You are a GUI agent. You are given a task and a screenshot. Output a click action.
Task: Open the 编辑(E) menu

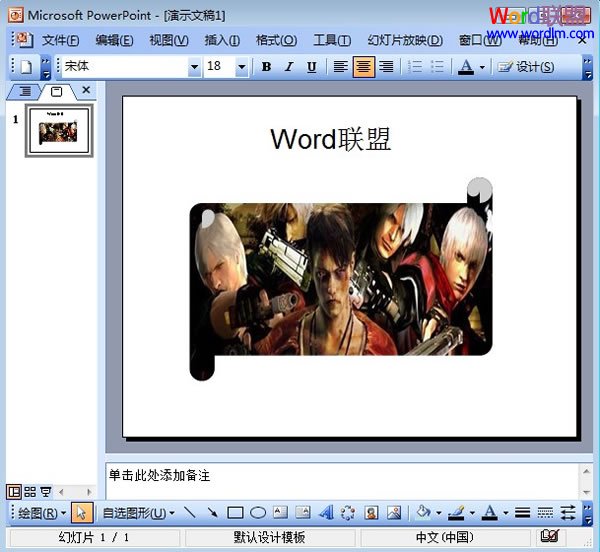[114, 40]
